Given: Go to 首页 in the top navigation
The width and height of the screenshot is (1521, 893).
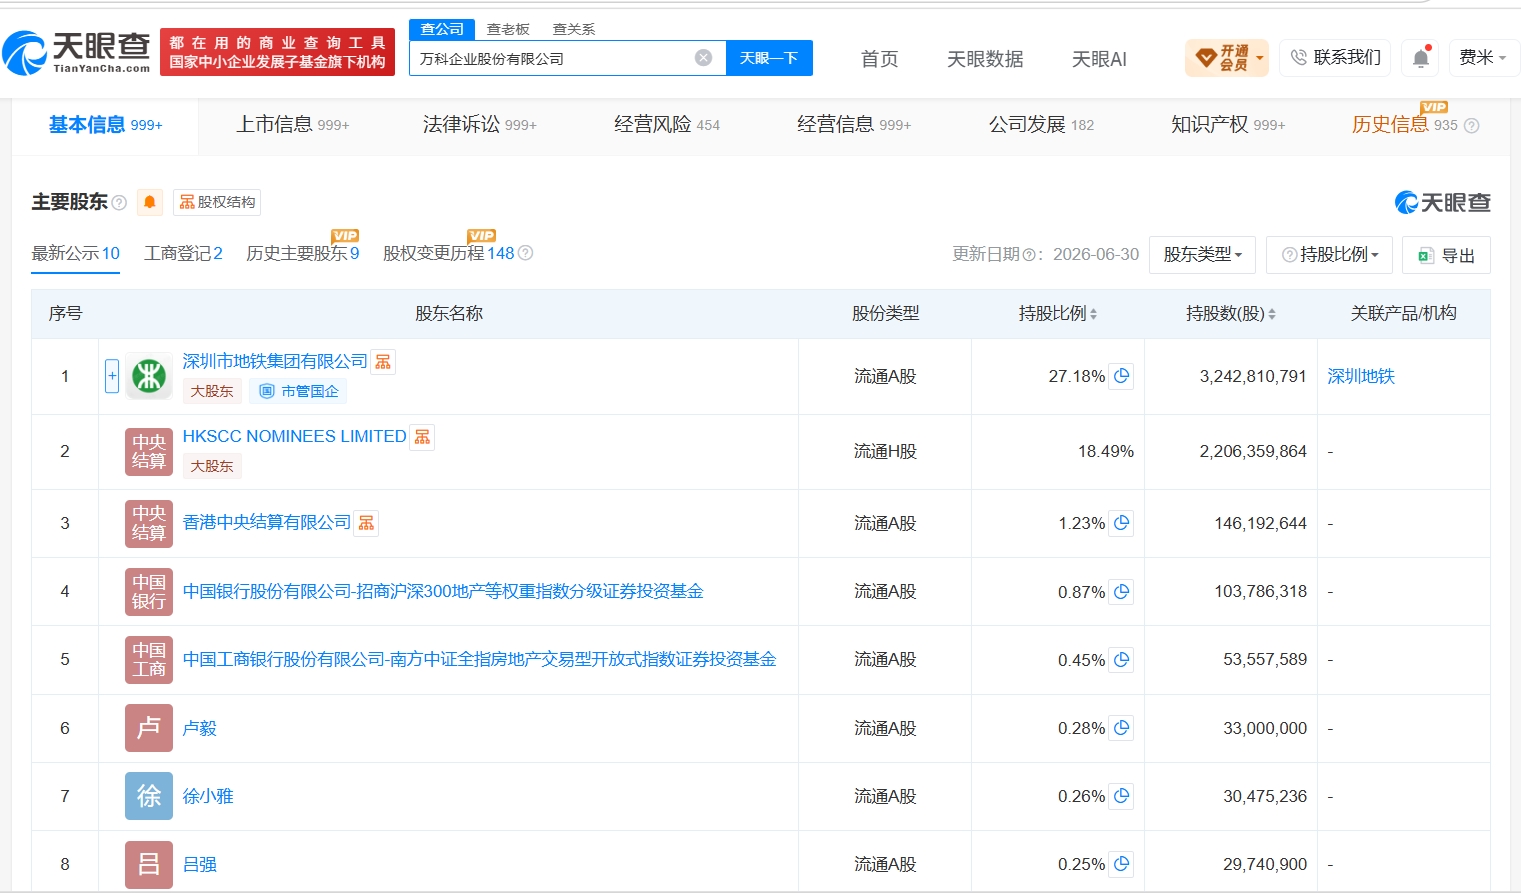Looking at the screenshot, I should [879, 59].
